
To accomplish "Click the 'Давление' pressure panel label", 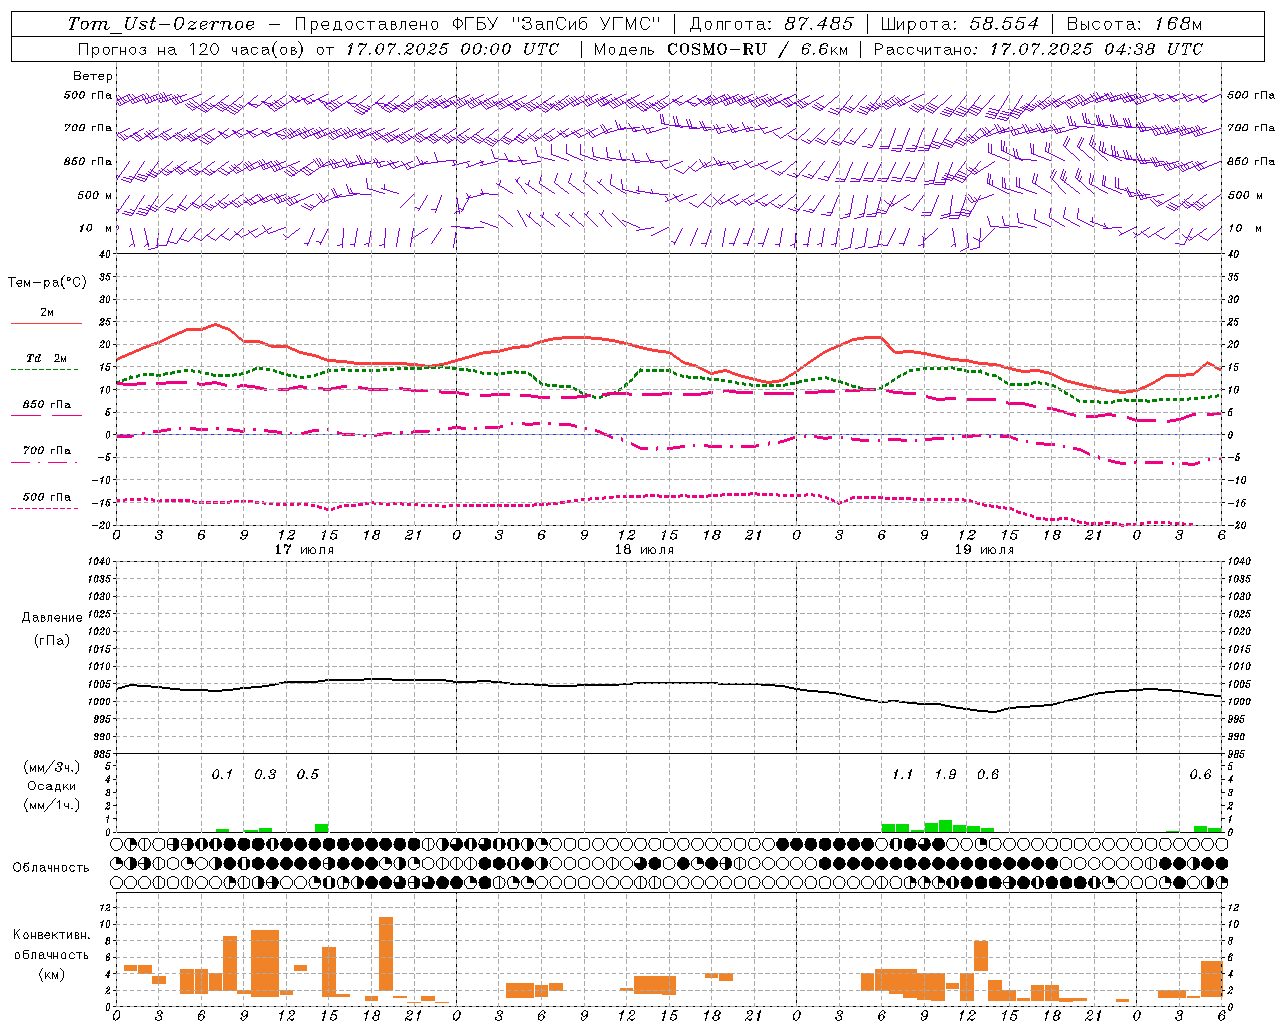I will 52,618.
